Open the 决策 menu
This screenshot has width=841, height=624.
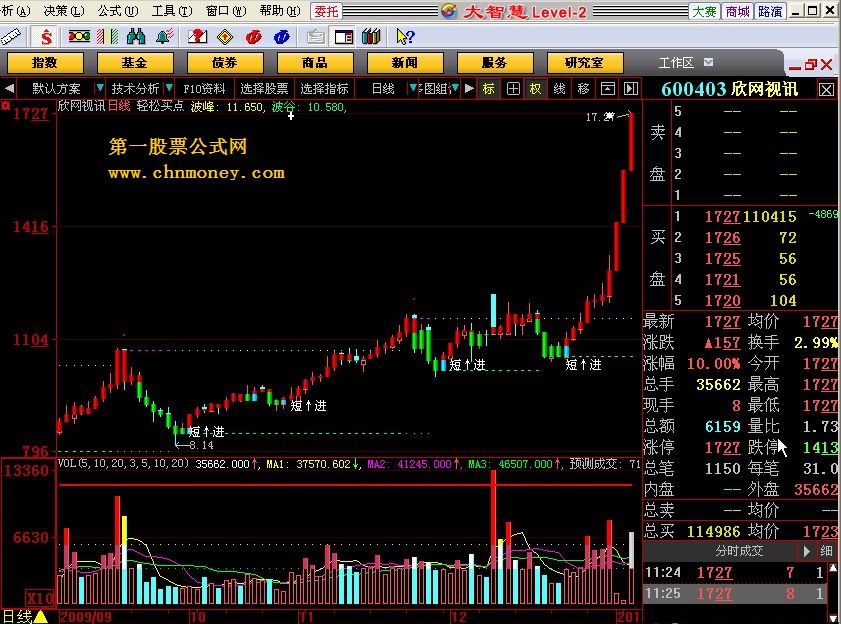tap(63, 11)
